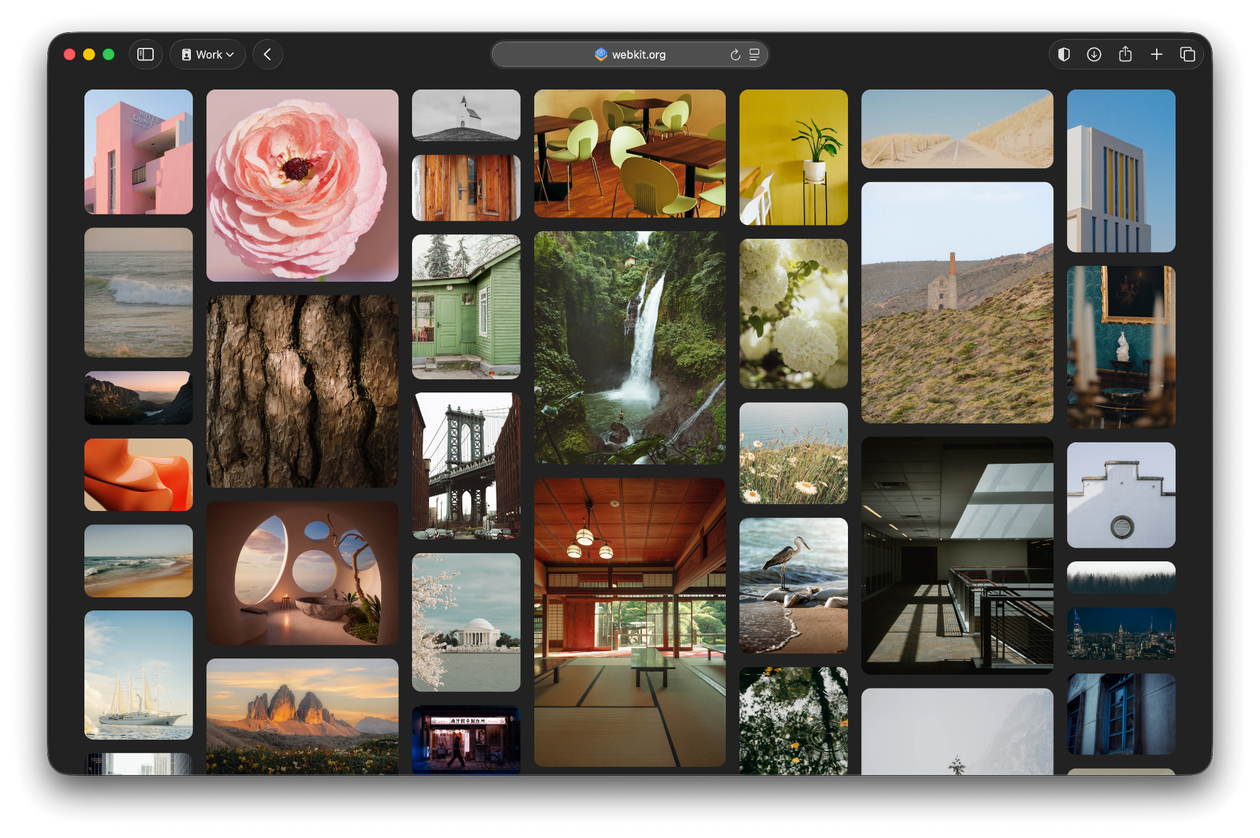1260x838 pixels.
Task: Go back to the previous page
Action: pyautogui.click(x=267, y=55)
